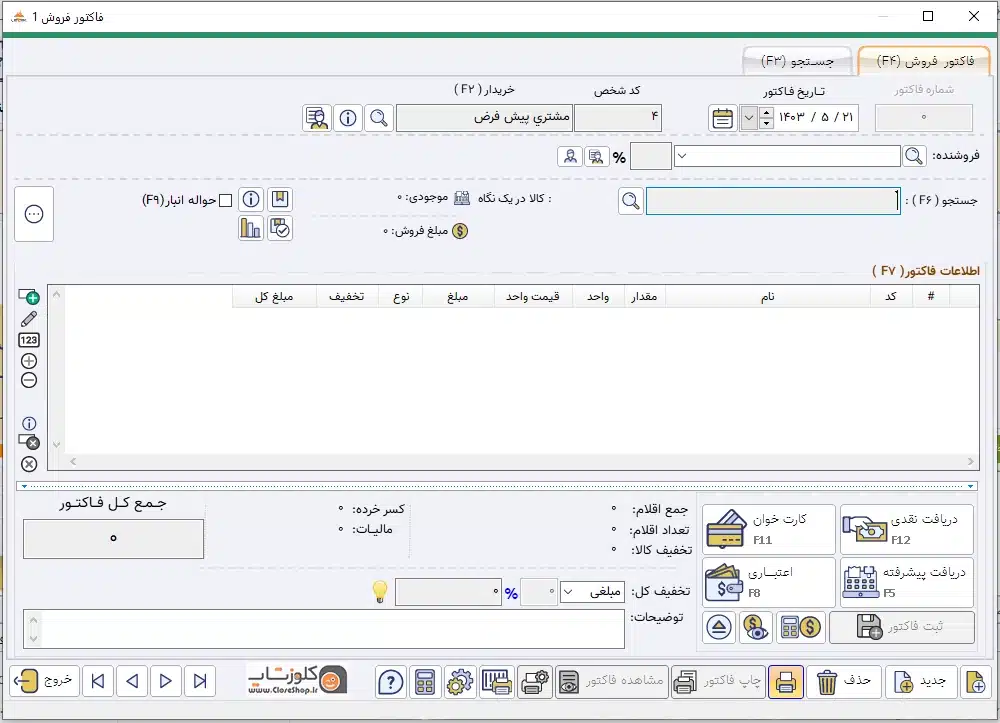1000x723 pixels.
Task: Click the new (جدید) button
Action: [x=920, y=682]
